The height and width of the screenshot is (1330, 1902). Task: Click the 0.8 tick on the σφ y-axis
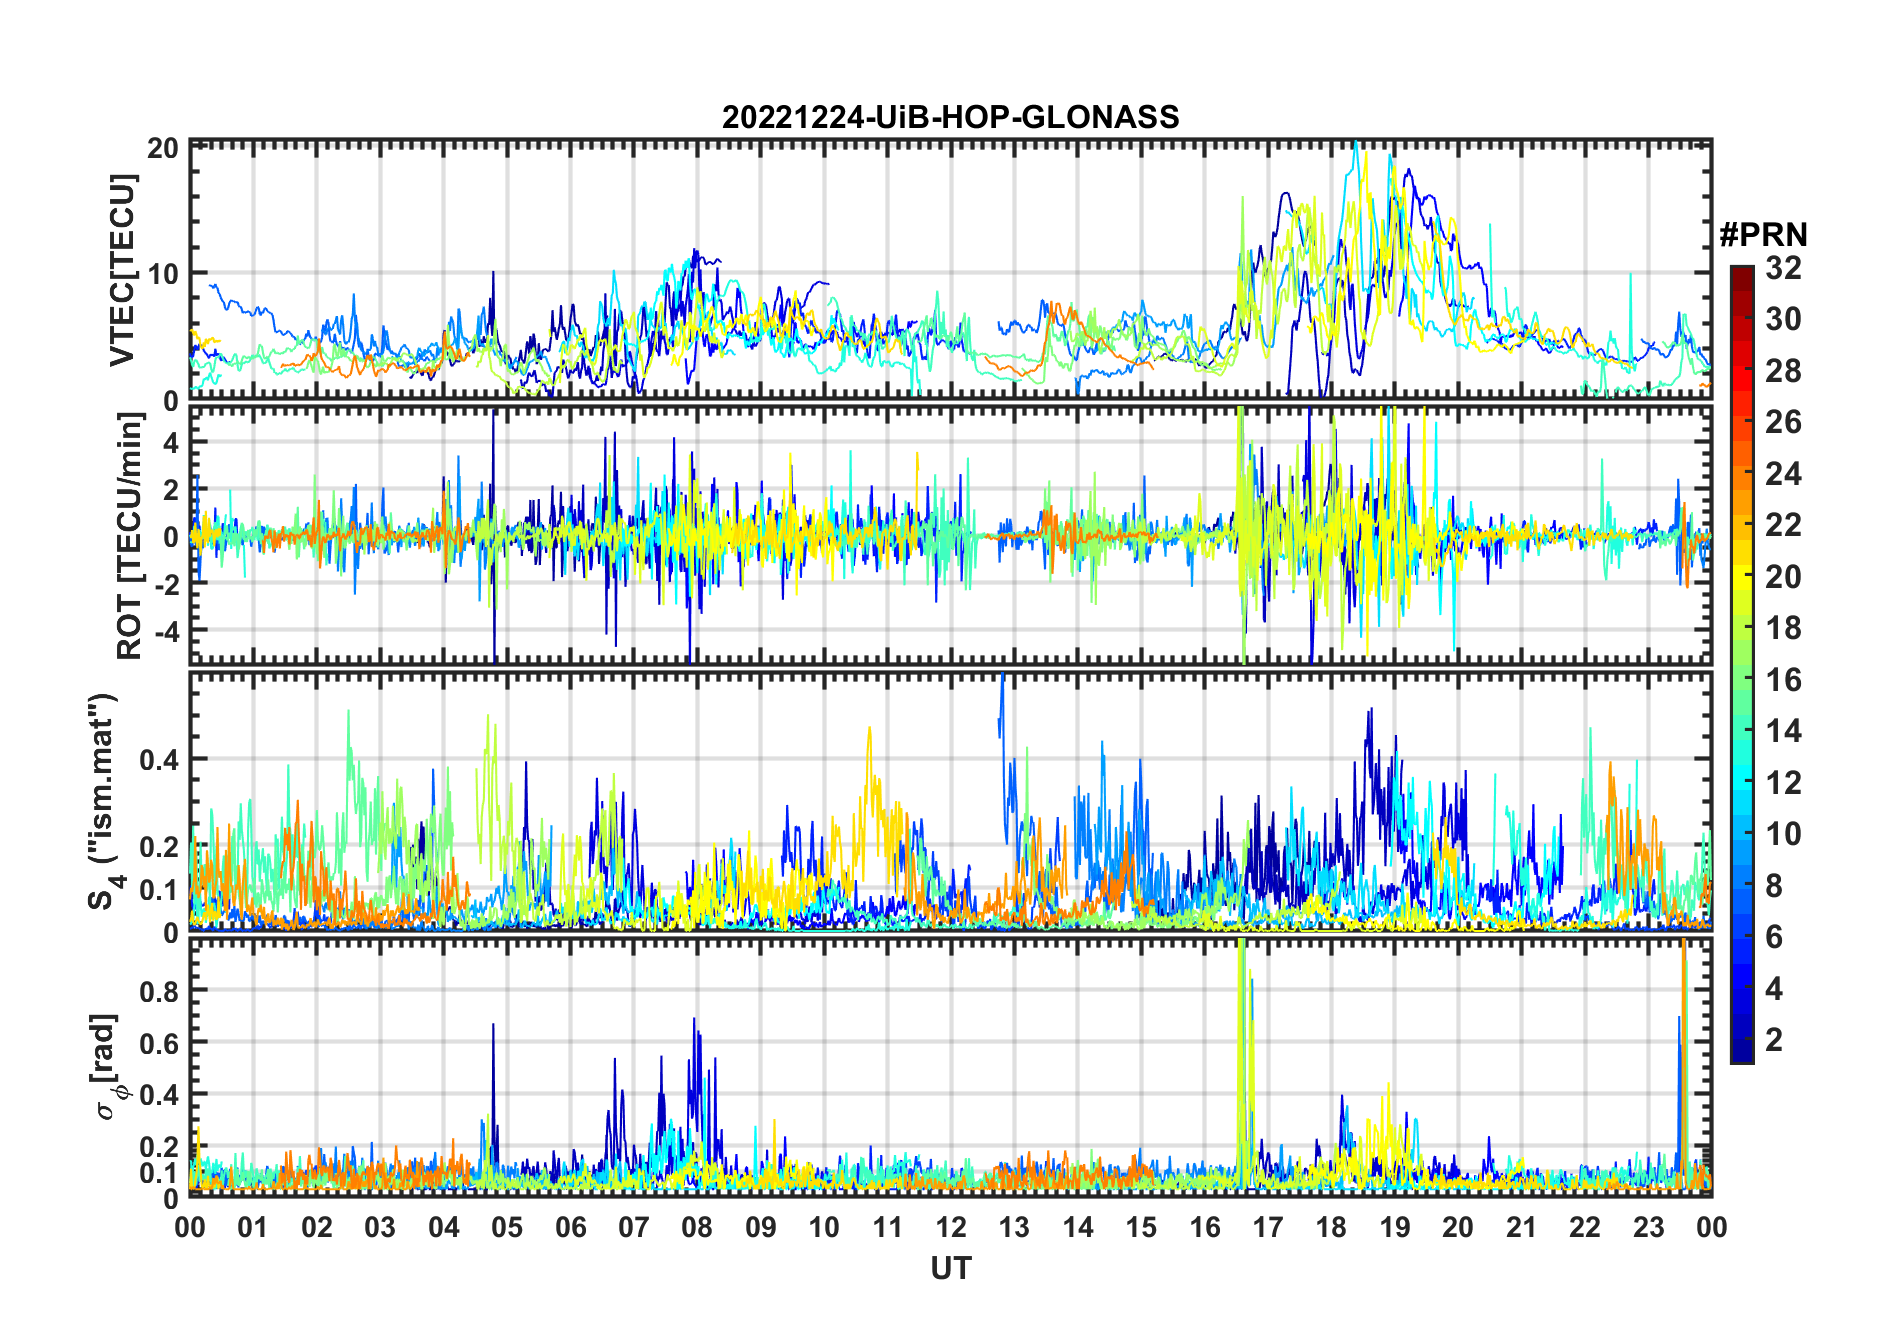[x=158, y=991]
